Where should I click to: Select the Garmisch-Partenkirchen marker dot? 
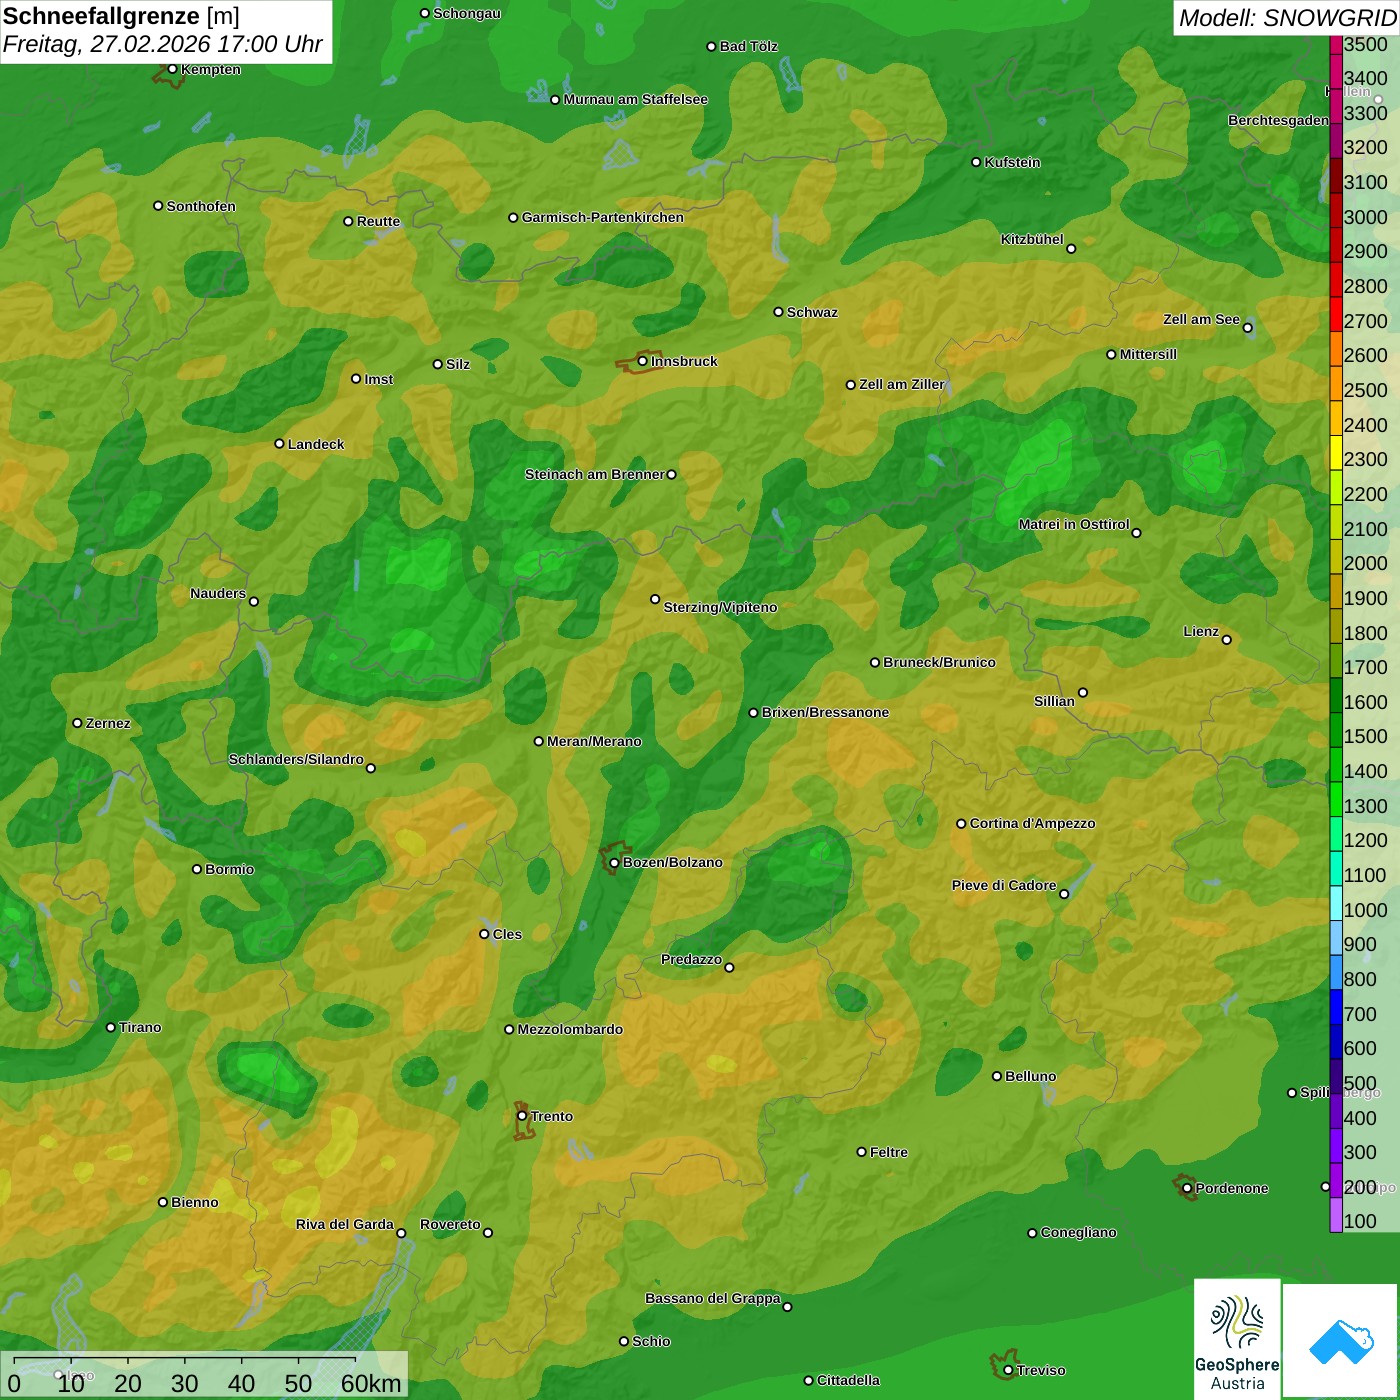[513, 217]
